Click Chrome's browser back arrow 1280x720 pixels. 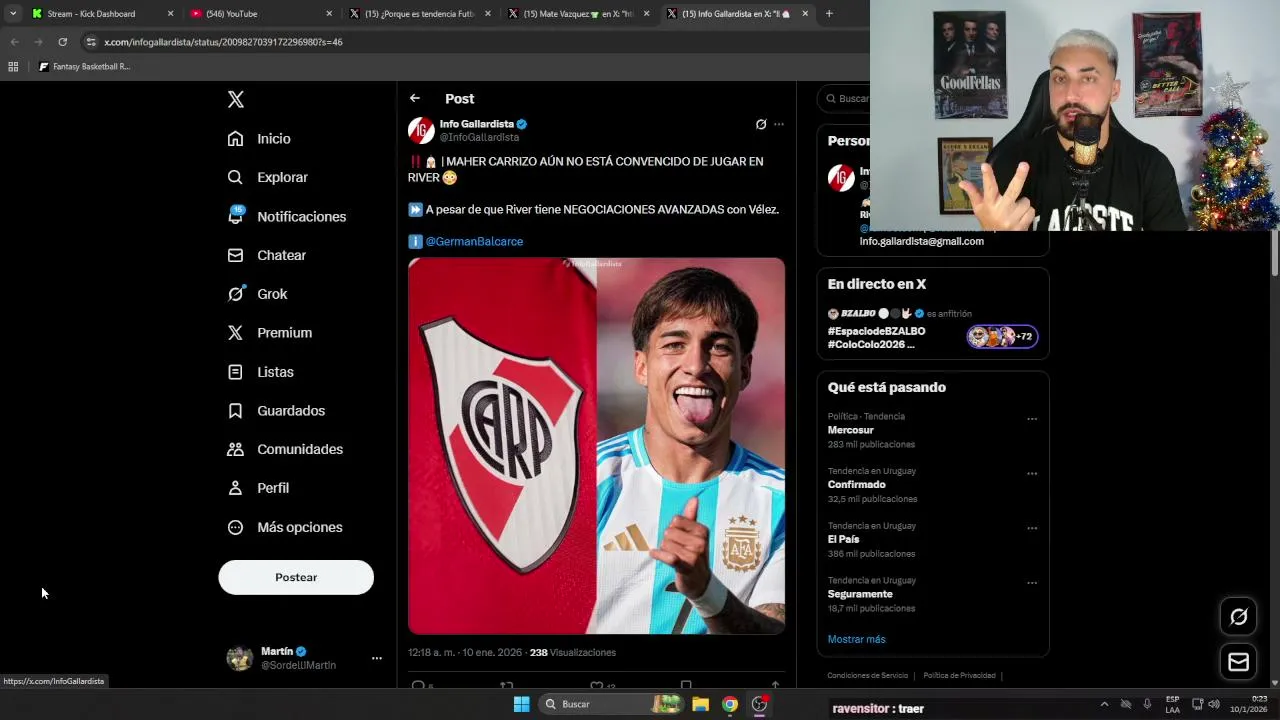(x=14, y=42)
